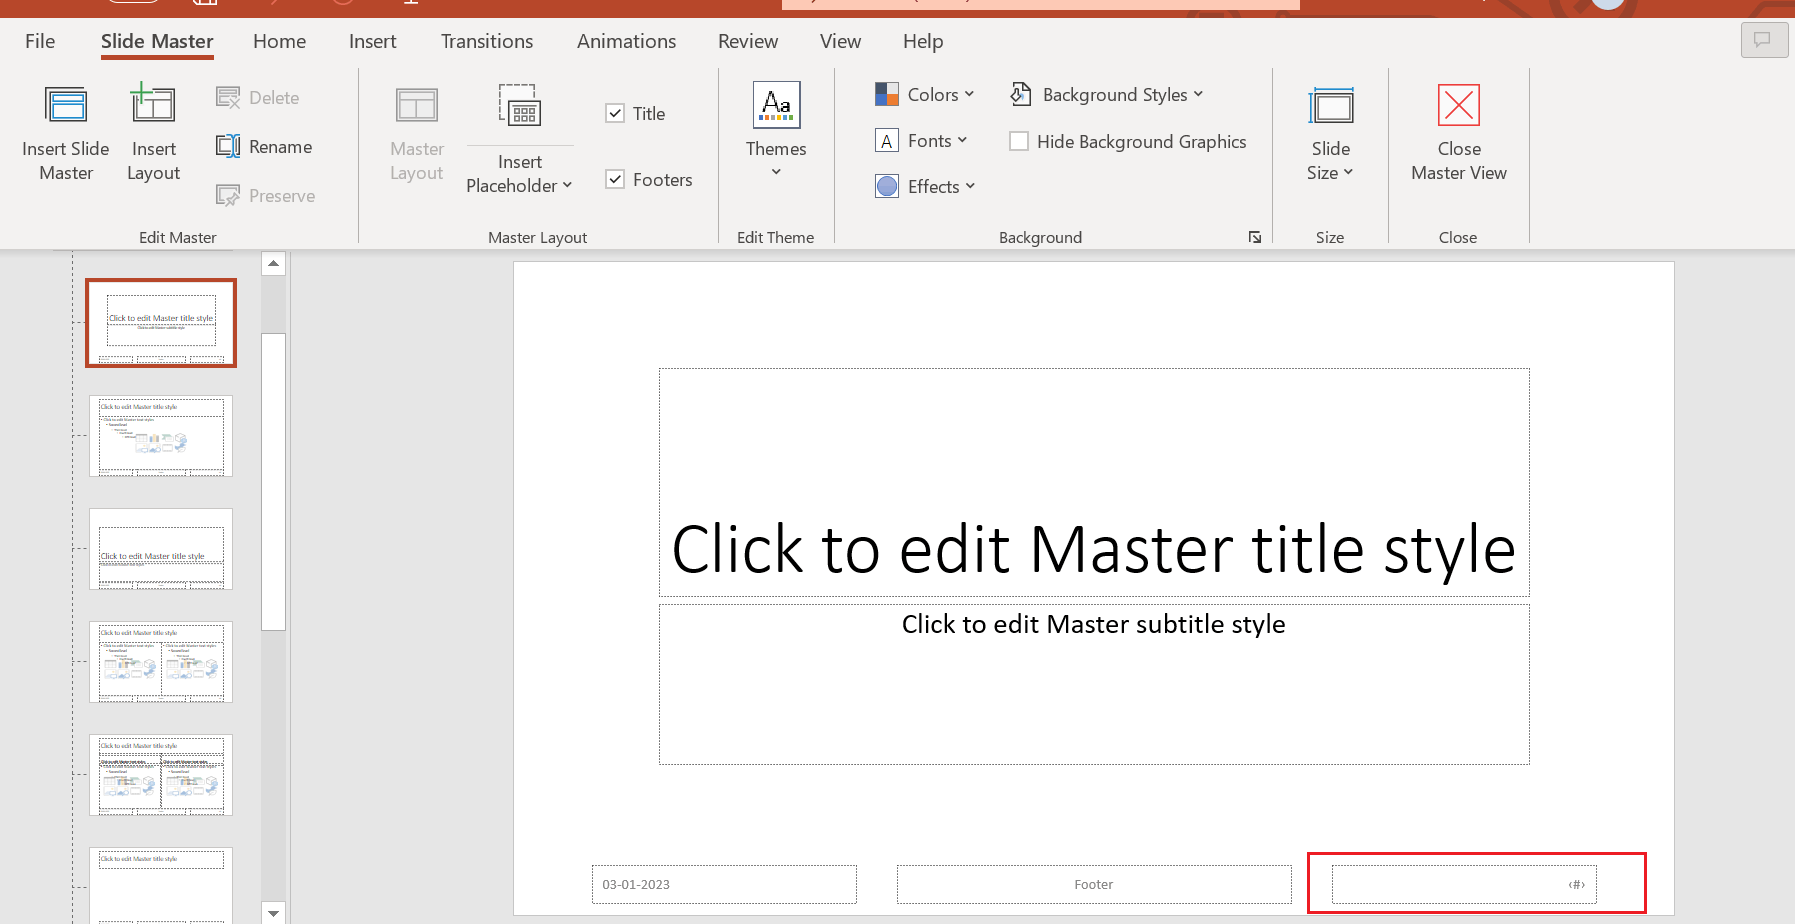Screen dimensions: 1795x924
Task: Uncheck the Footers checkbox
Action: 615,180
